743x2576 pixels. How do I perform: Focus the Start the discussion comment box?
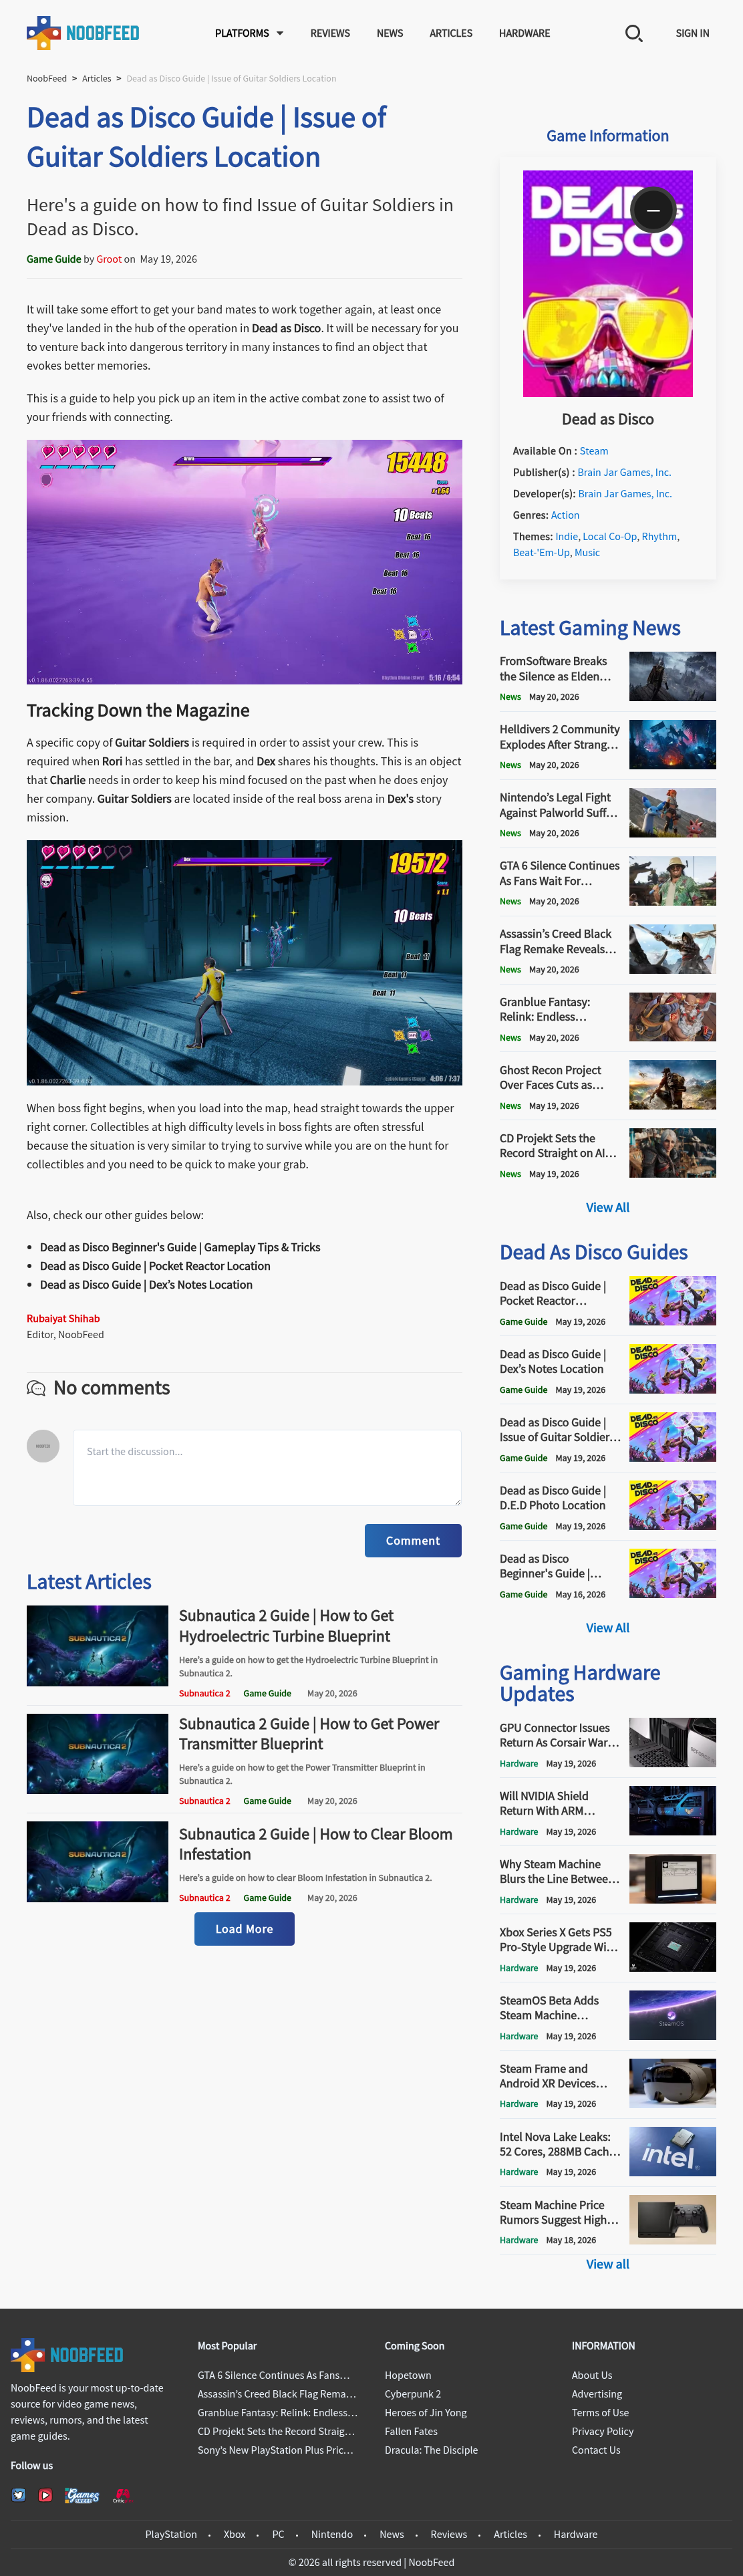[267, 1467]
